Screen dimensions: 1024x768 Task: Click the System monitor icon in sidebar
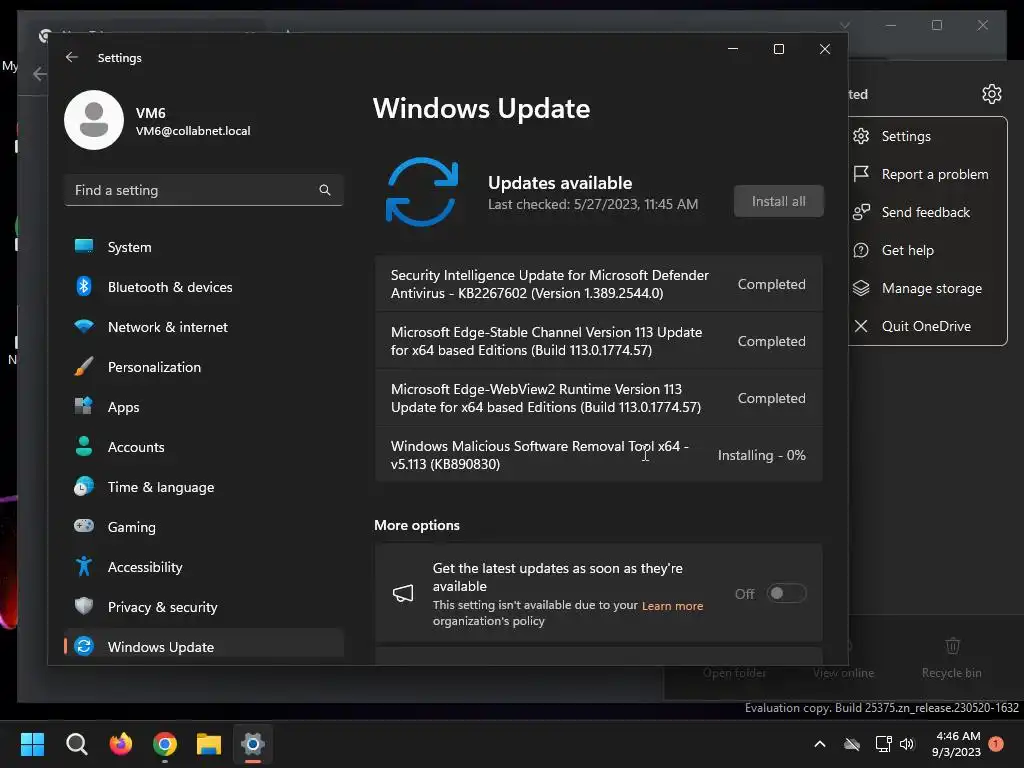[84, 246]
